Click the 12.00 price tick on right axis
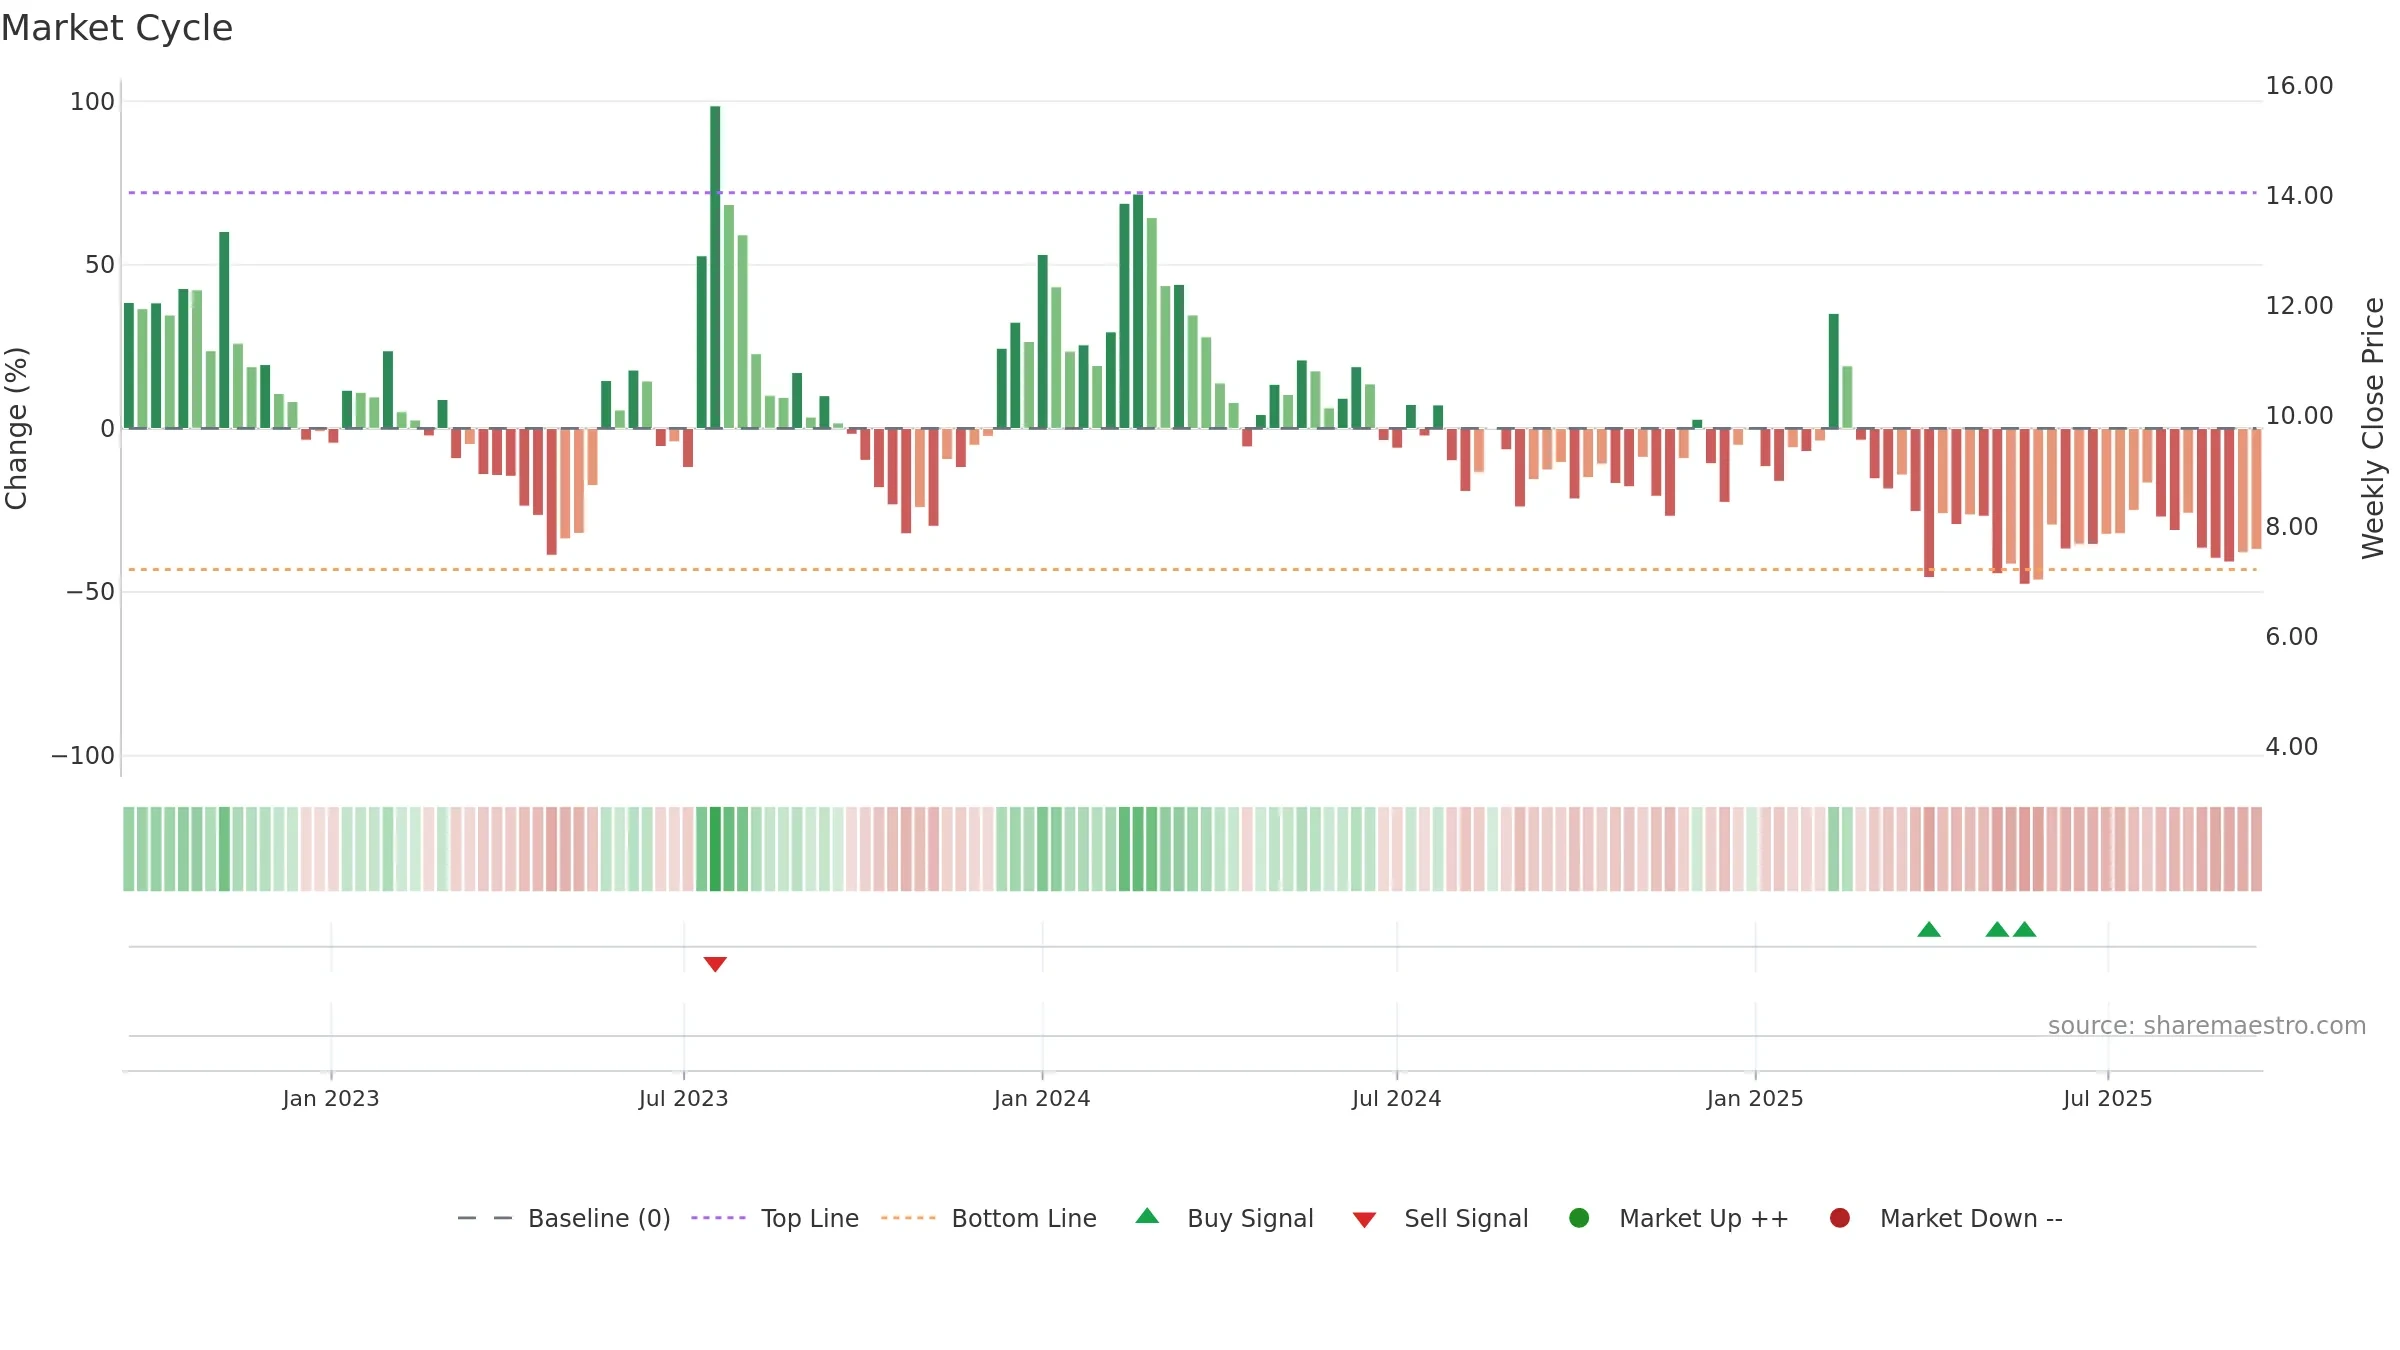The image size is (2400, 1350). tap(2299, 306)
